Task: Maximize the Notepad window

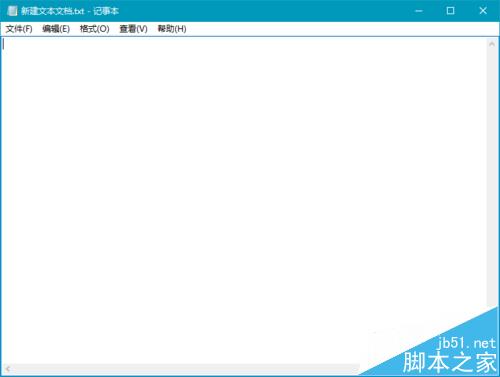Action: (450, 11)
